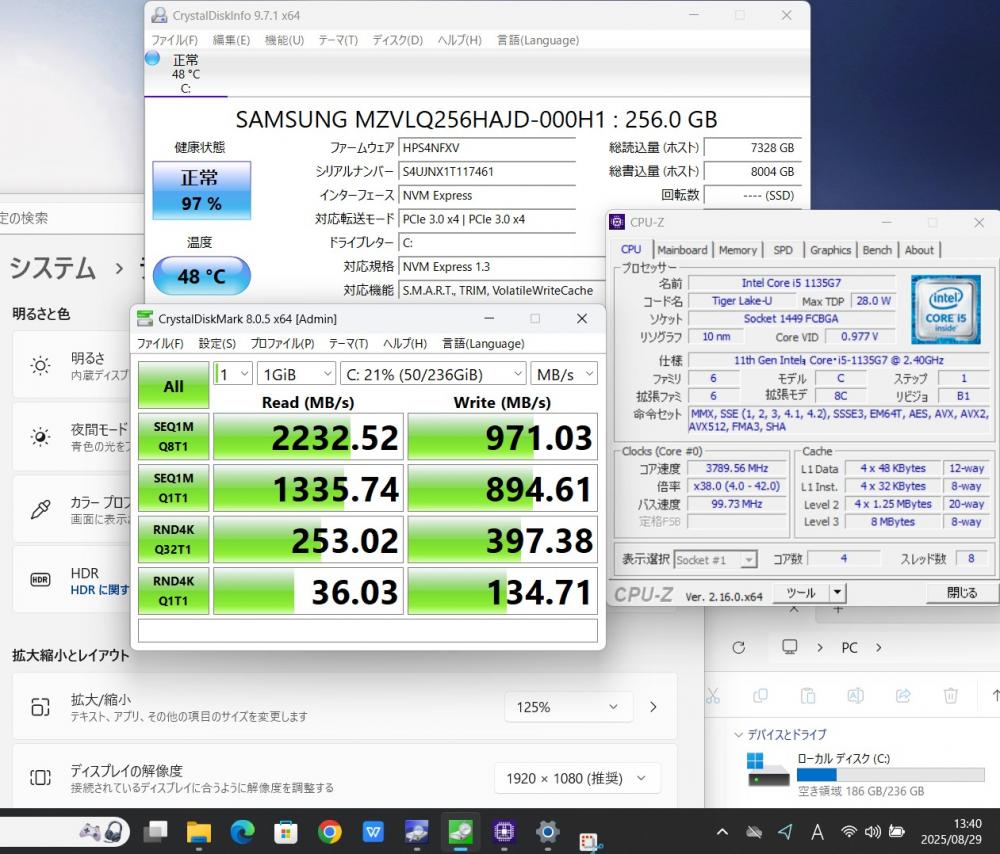This screenshot has width=1000, height=854.
Task: Switch to CPU-Z SPD tab
Action: coord(783,250)
